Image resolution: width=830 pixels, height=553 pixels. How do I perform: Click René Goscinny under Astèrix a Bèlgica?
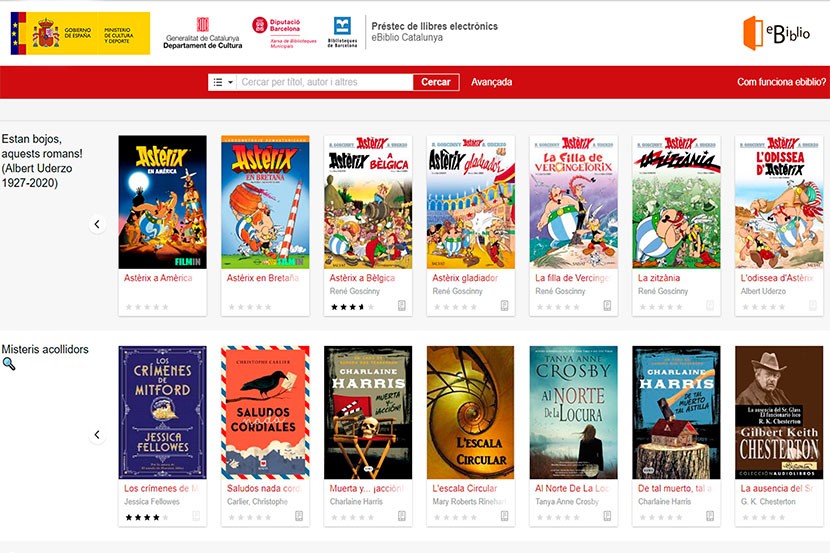tap(355, 291)
